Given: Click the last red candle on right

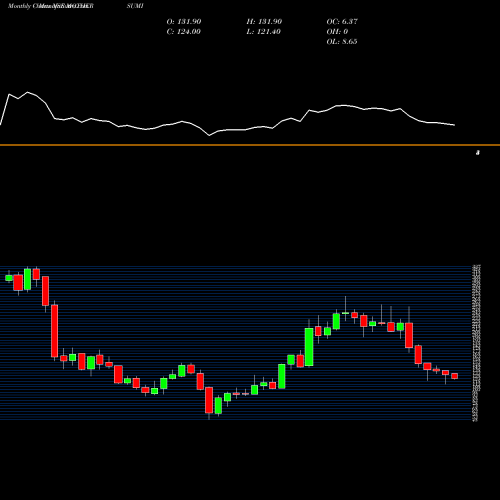Looking at the screenshot, I should (x=455, y=376).
